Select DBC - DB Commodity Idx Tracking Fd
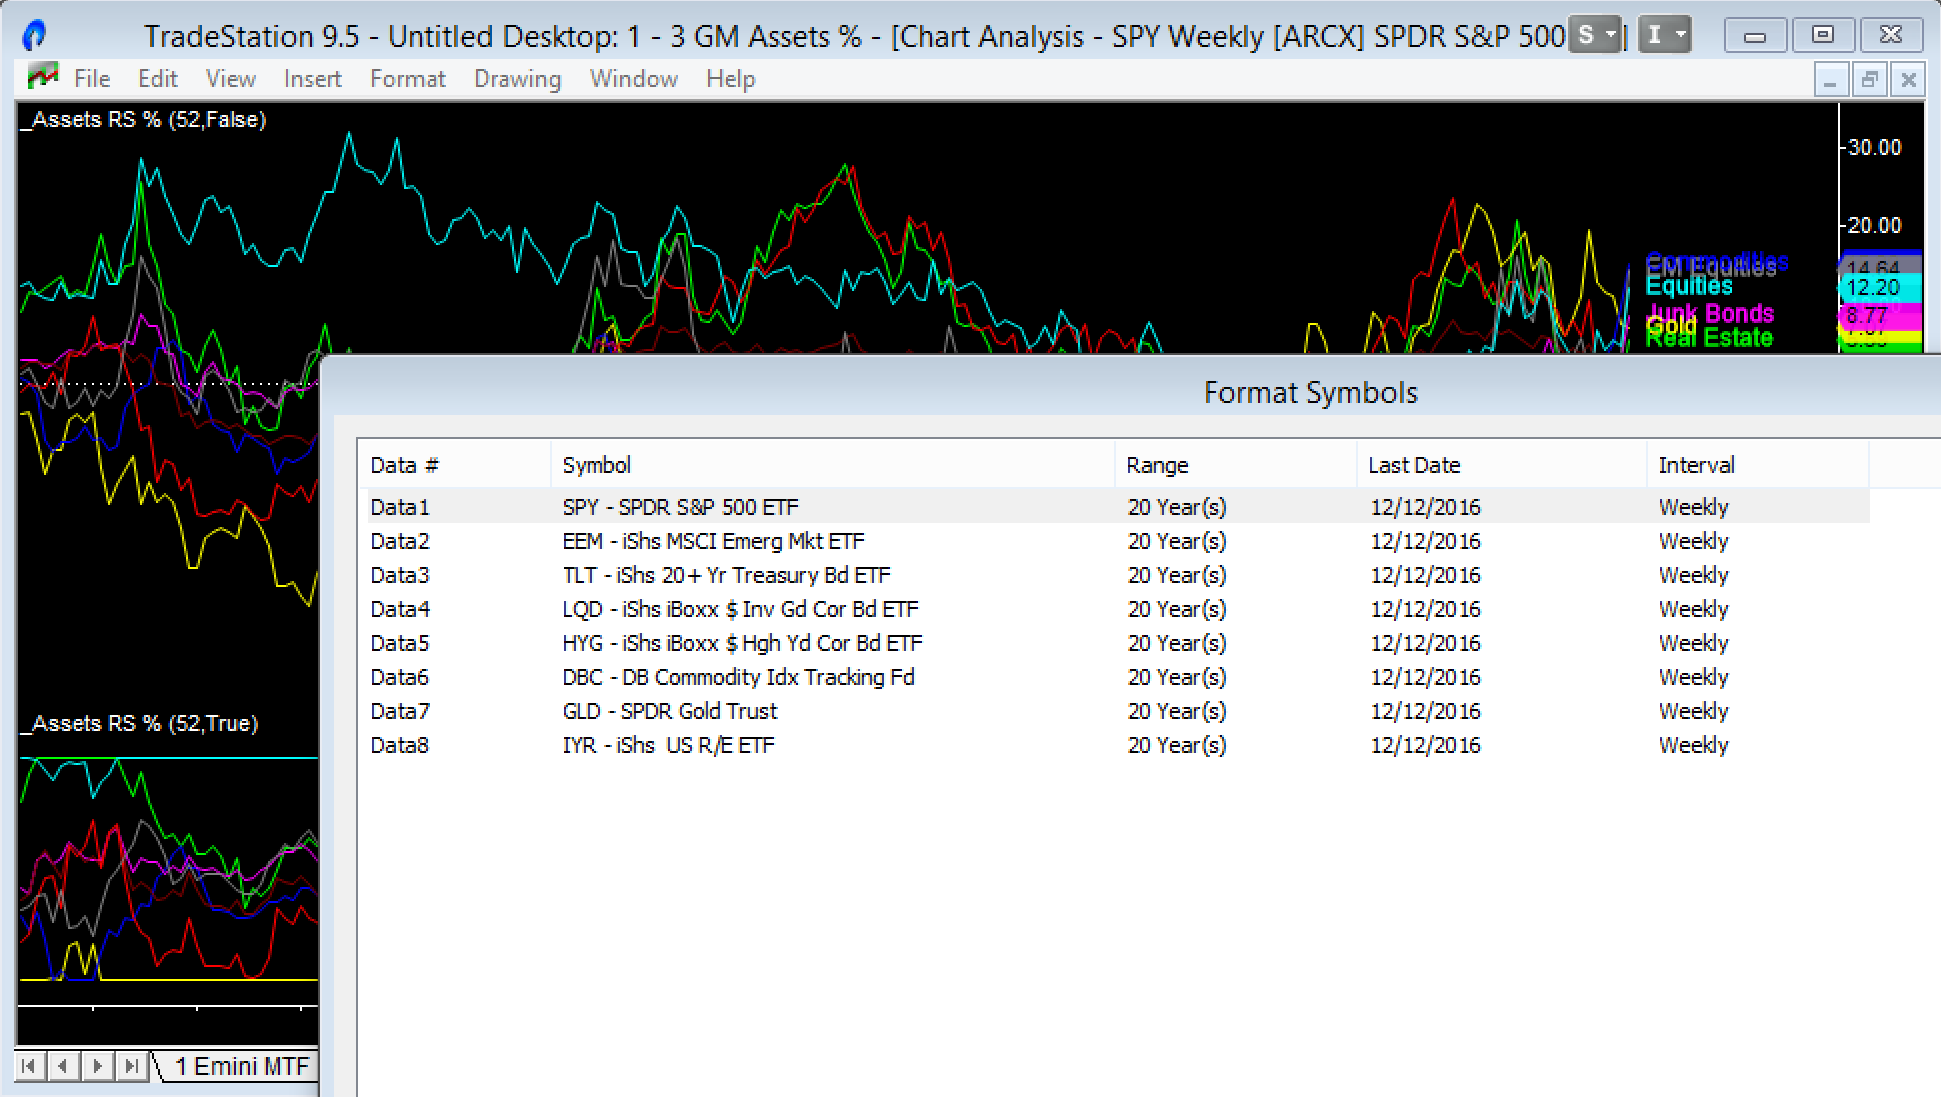Screen dimensions: 1941x1097 point(738,677)
